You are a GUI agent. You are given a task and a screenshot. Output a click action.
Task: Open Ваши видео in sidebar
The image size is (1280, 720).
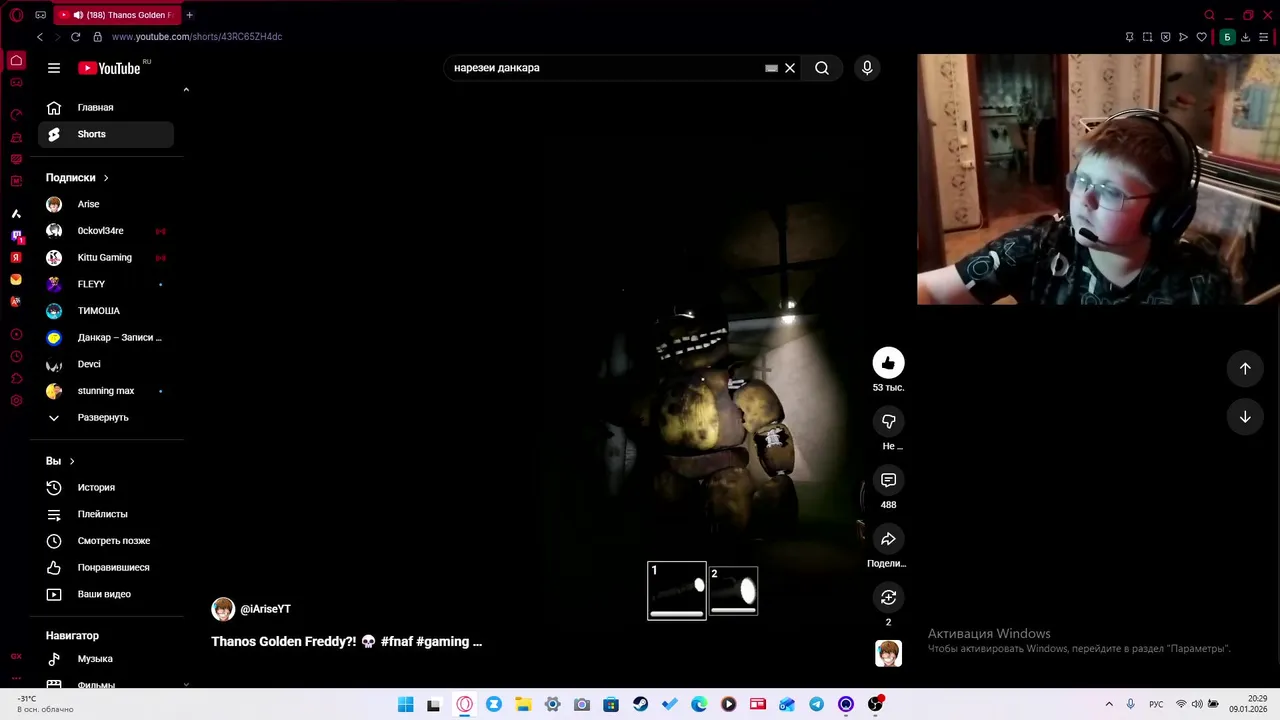click(x=106, y=594)
